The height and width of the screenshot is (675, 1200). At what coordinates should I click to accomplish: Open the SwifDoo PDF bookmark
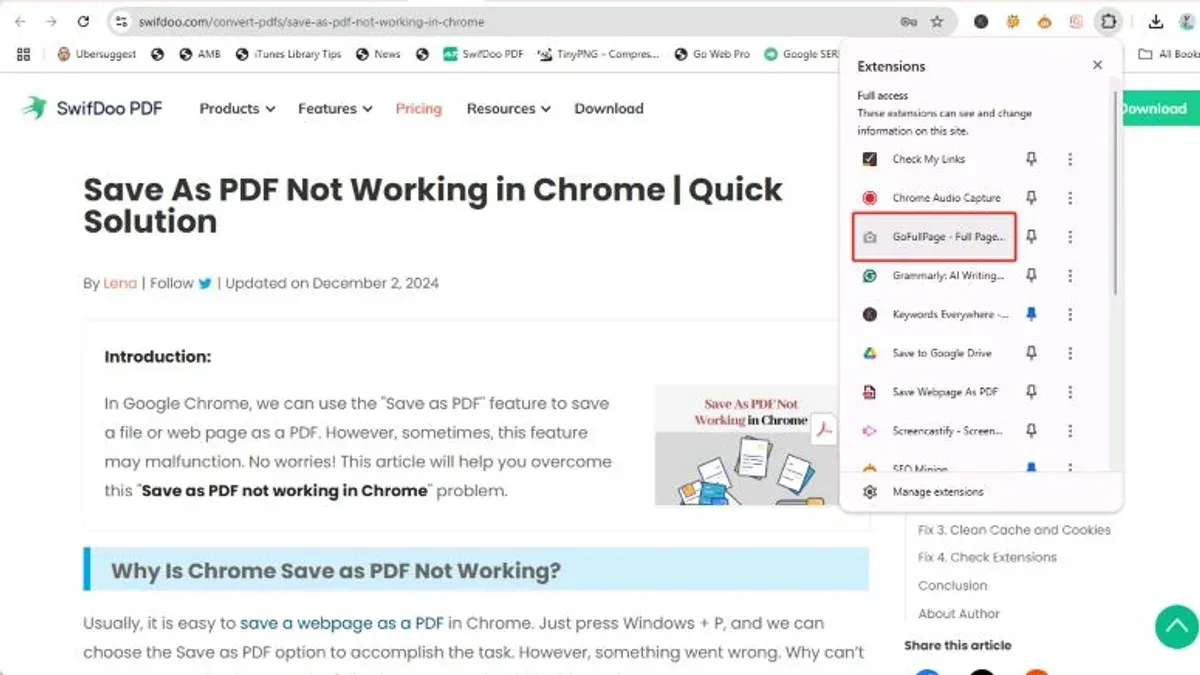point(484,54)
